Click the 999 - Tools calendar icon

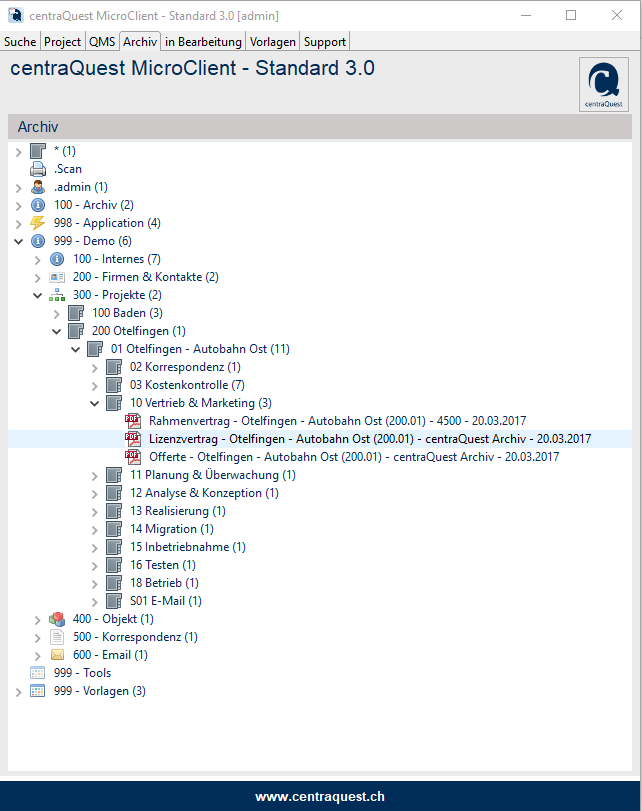pos(38,673)
